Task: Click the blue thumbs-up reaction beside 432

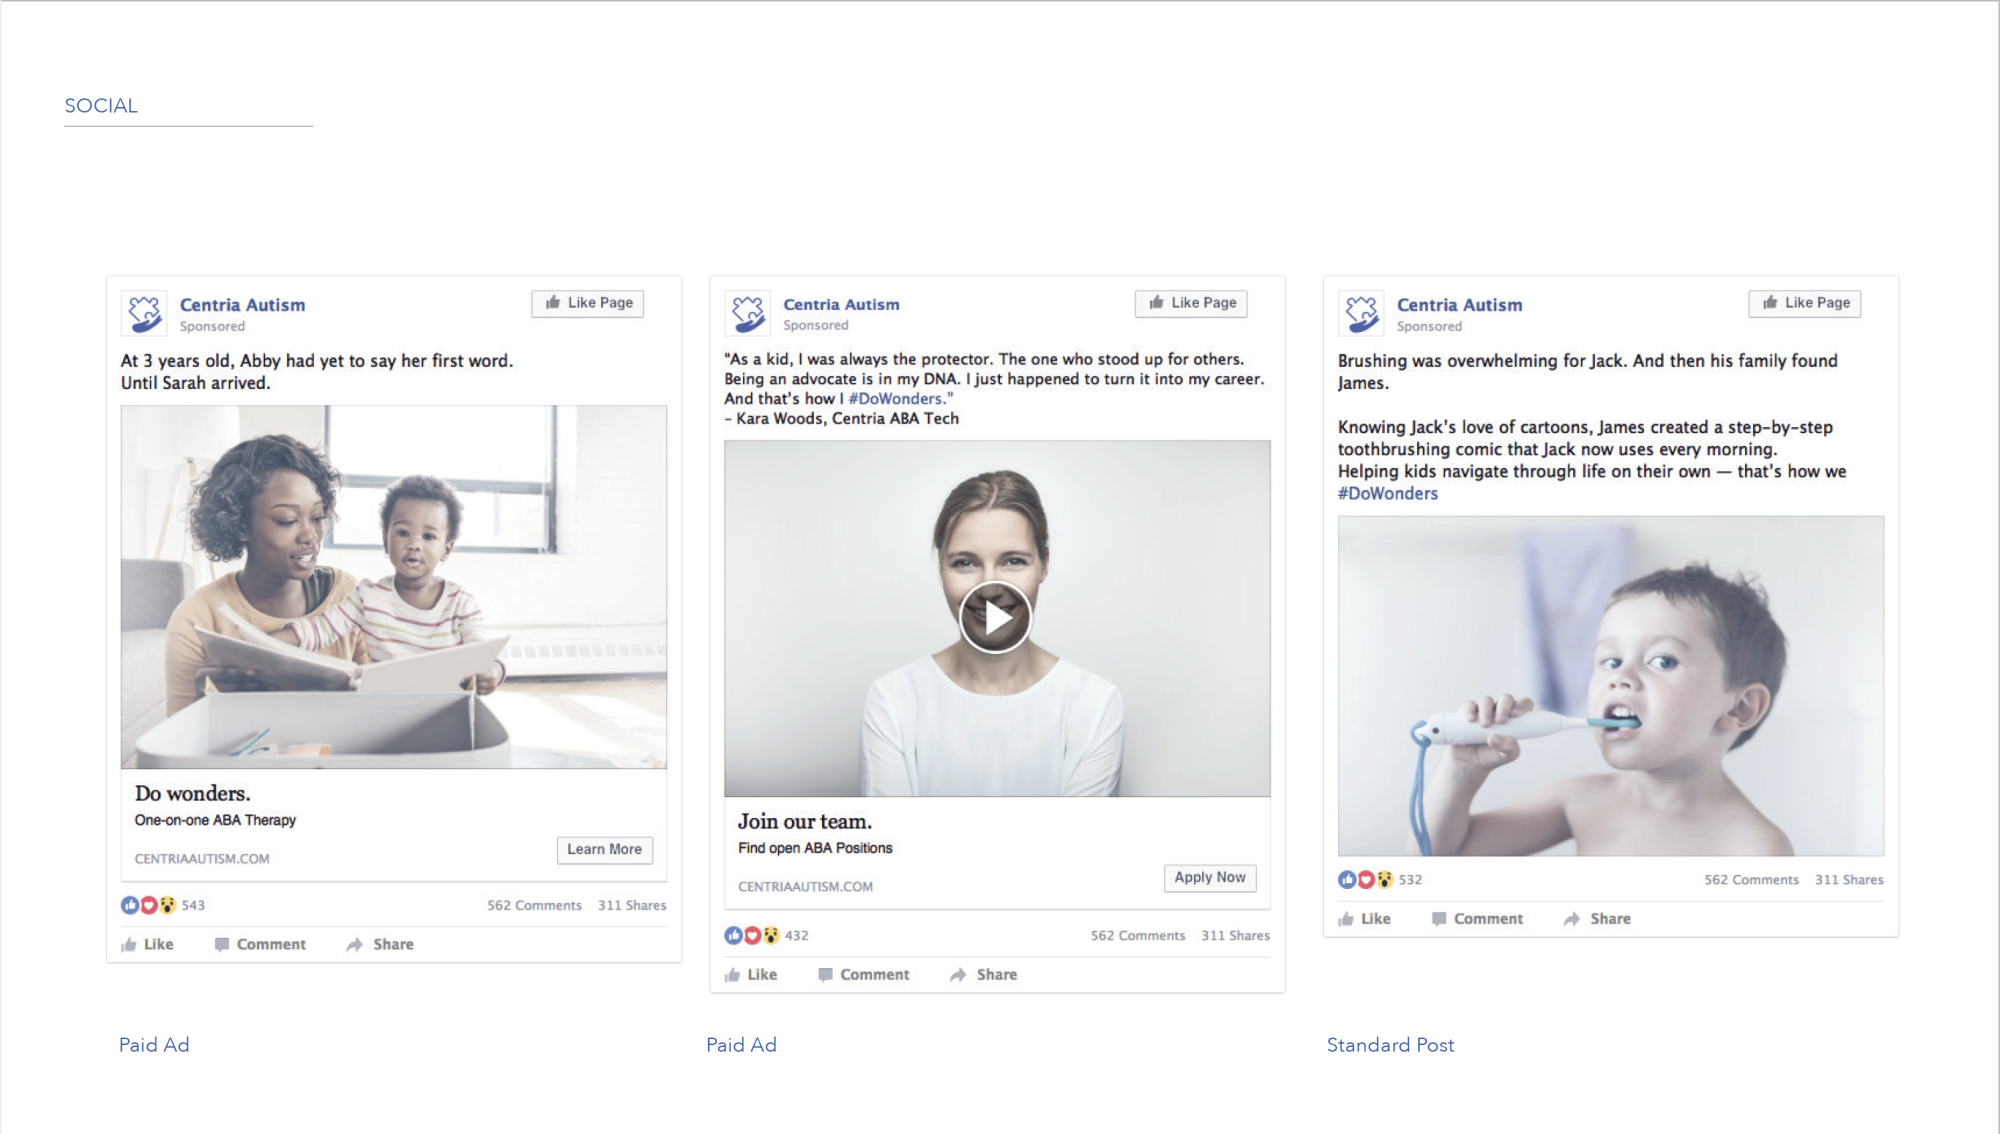Action: pyautogui.click(x=734, y=935)
